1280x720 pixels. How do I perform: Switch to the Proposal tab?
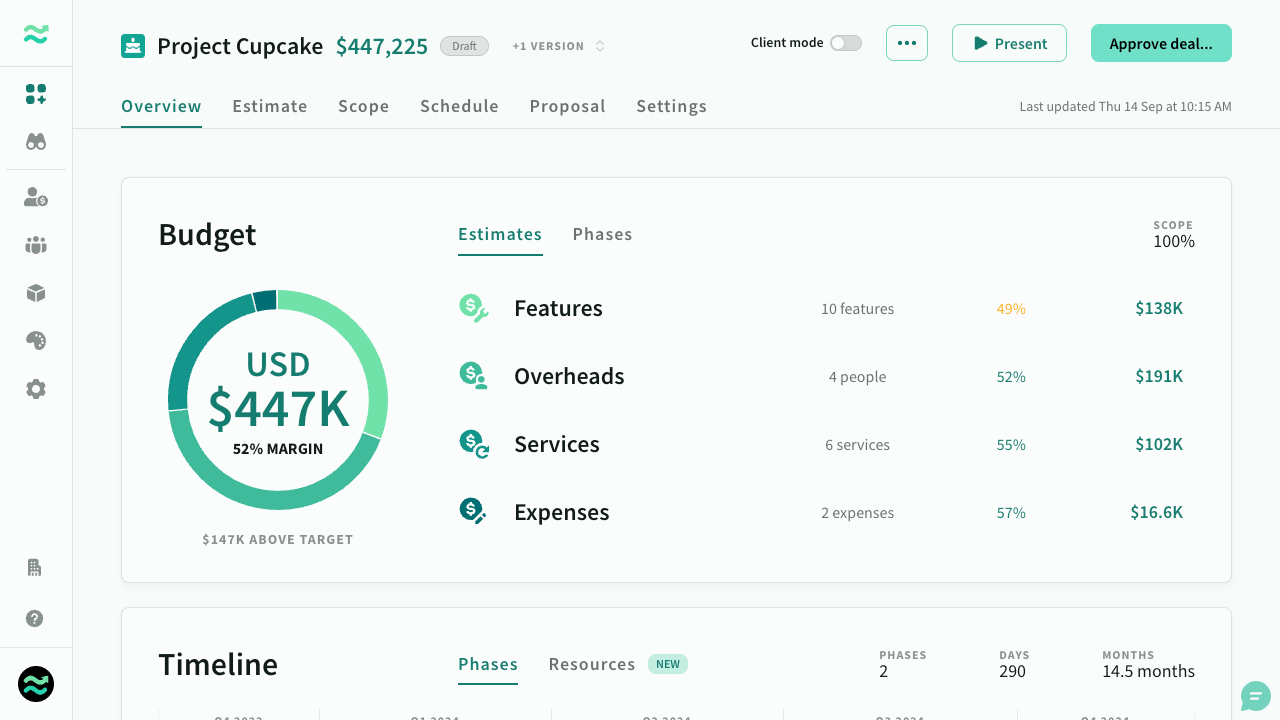click(568, 106)
